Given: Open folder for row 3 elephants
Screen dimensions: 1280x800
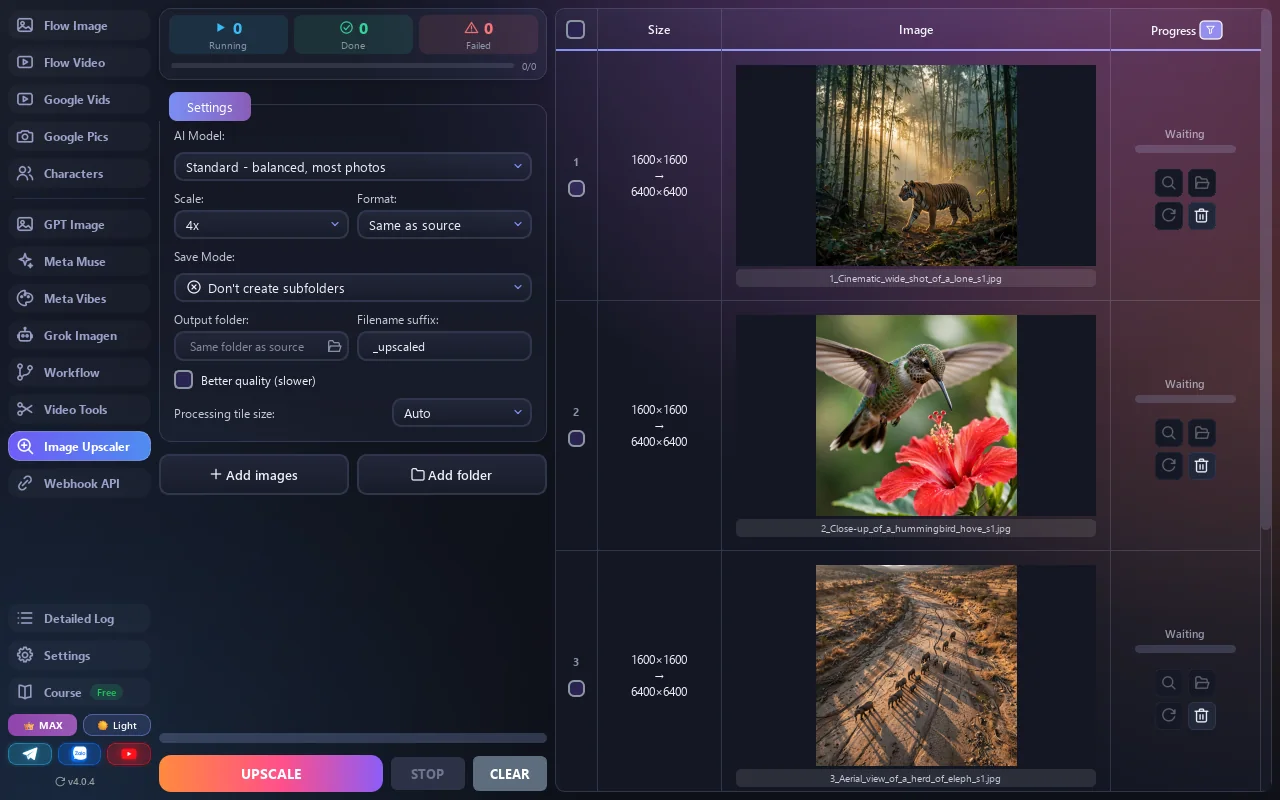Looking at the screenshot, I should [1202, 683].
